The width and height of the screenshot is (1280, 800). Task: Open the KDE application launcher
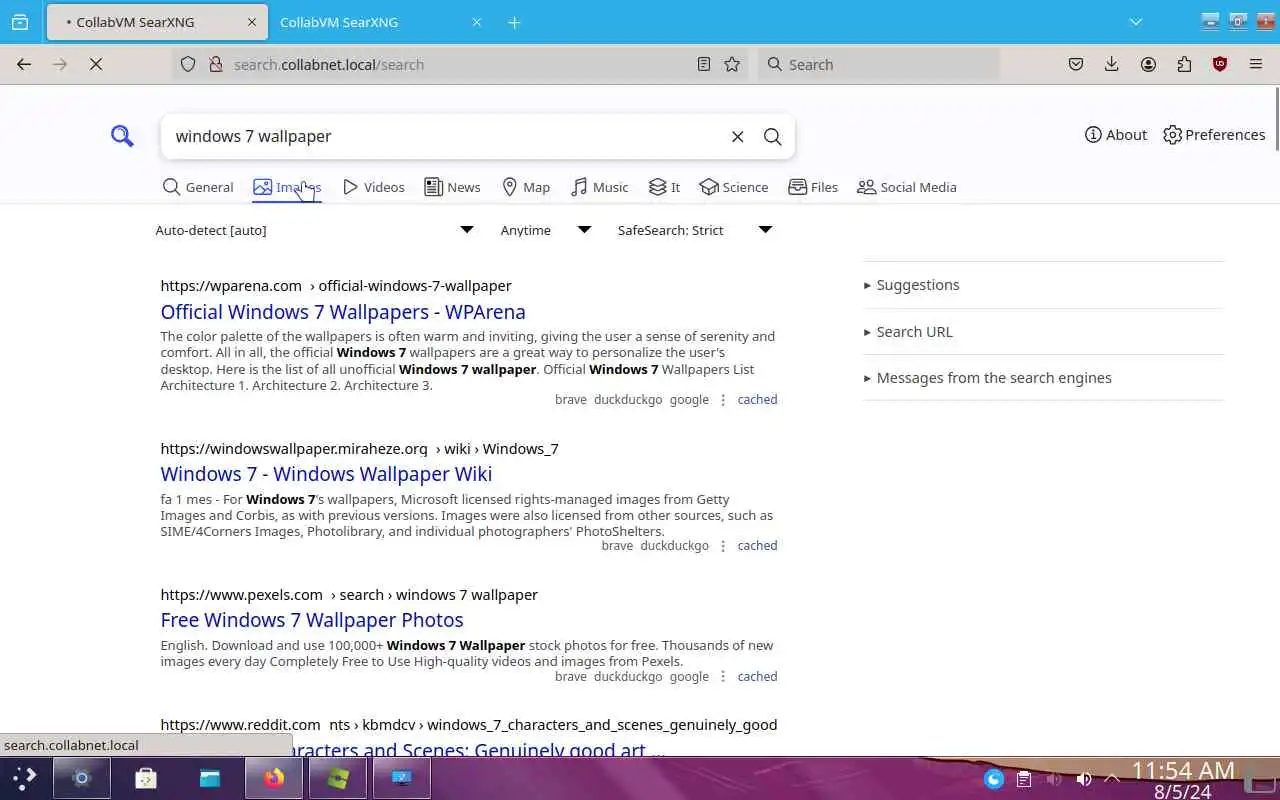pos(25,778)
